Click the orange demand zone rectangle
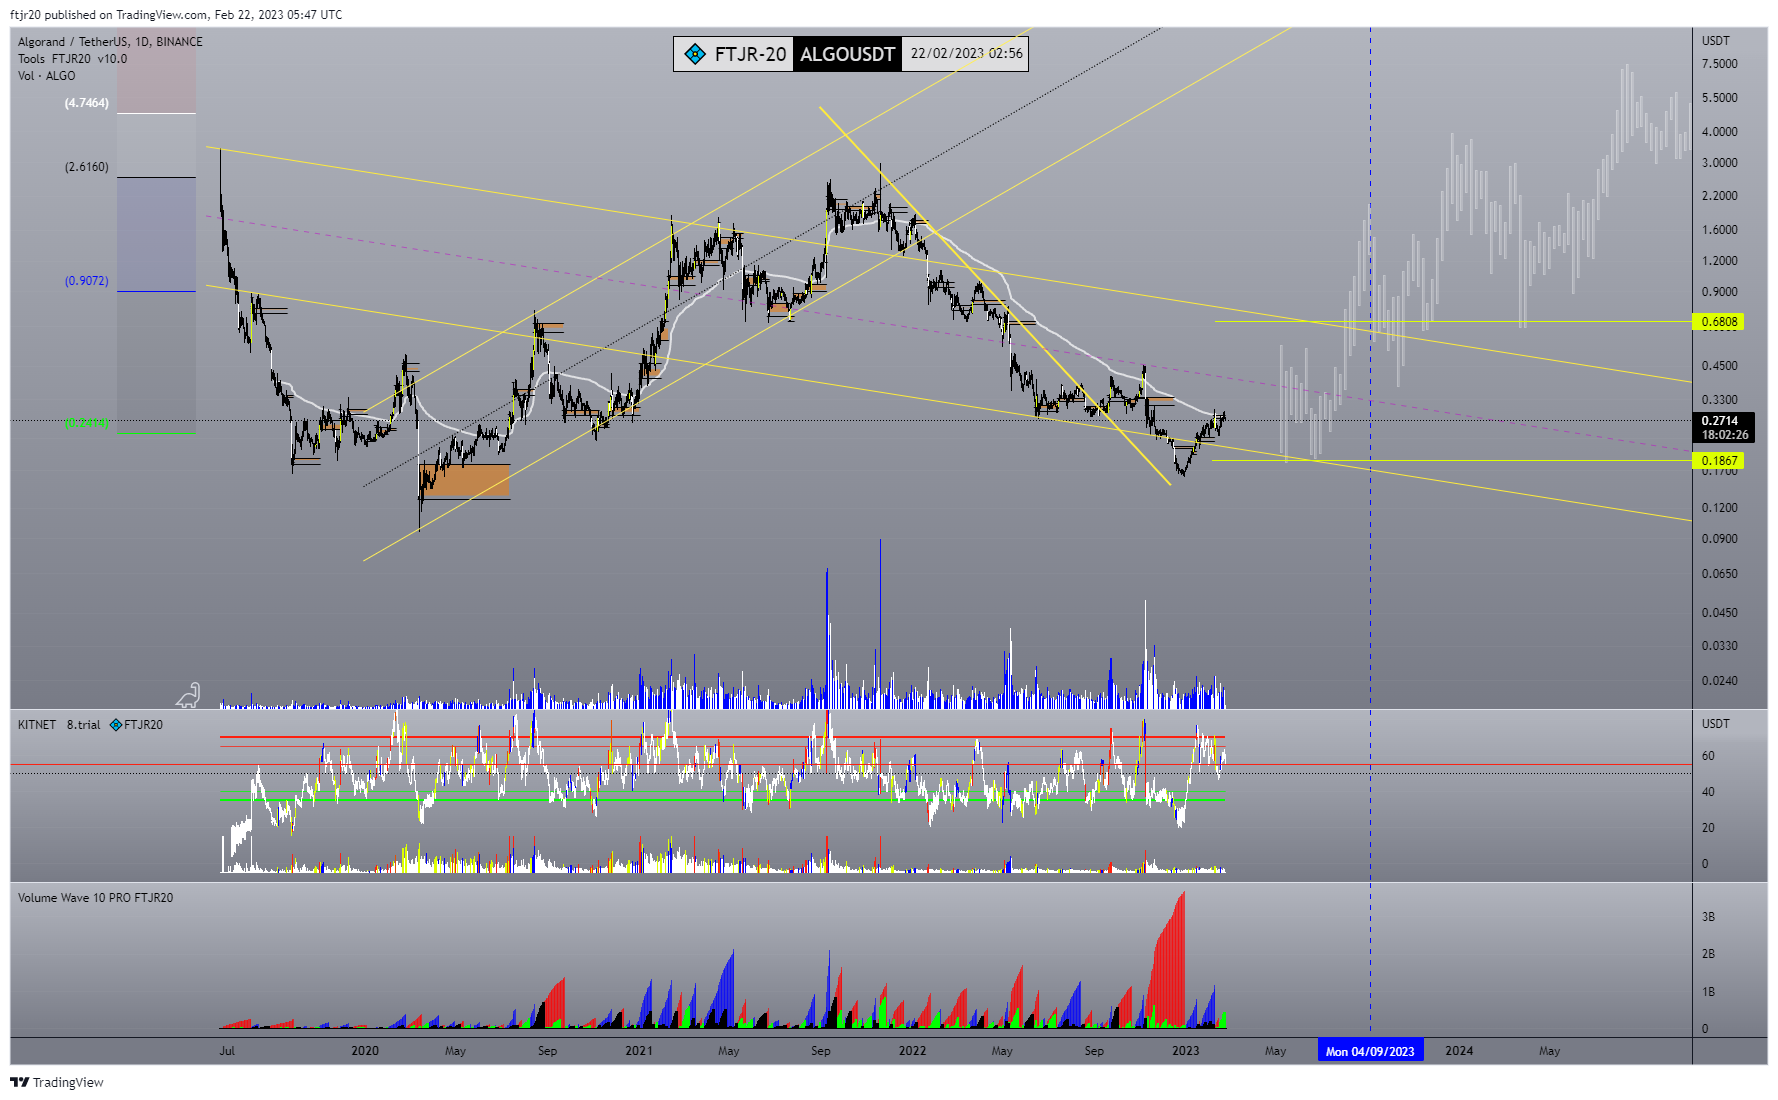Screen dimensions: 1778x1100 point(465,481)
